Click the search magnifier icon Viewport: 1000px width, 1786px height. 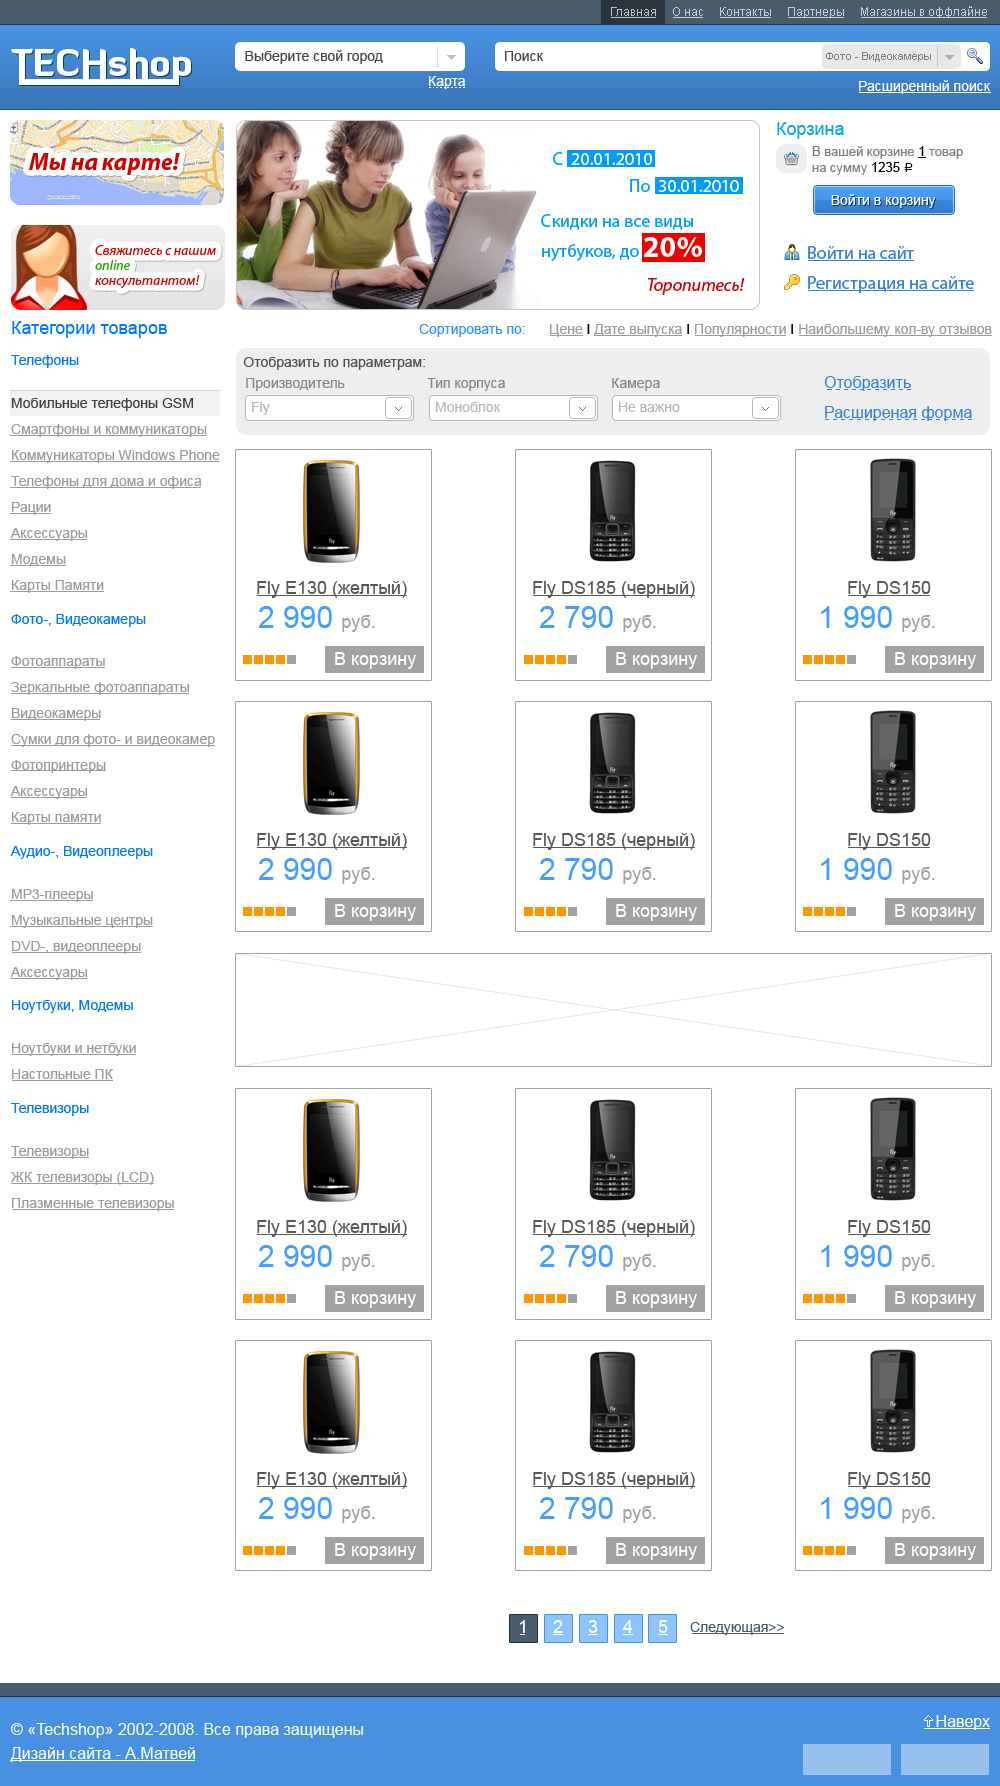point(974,56)
